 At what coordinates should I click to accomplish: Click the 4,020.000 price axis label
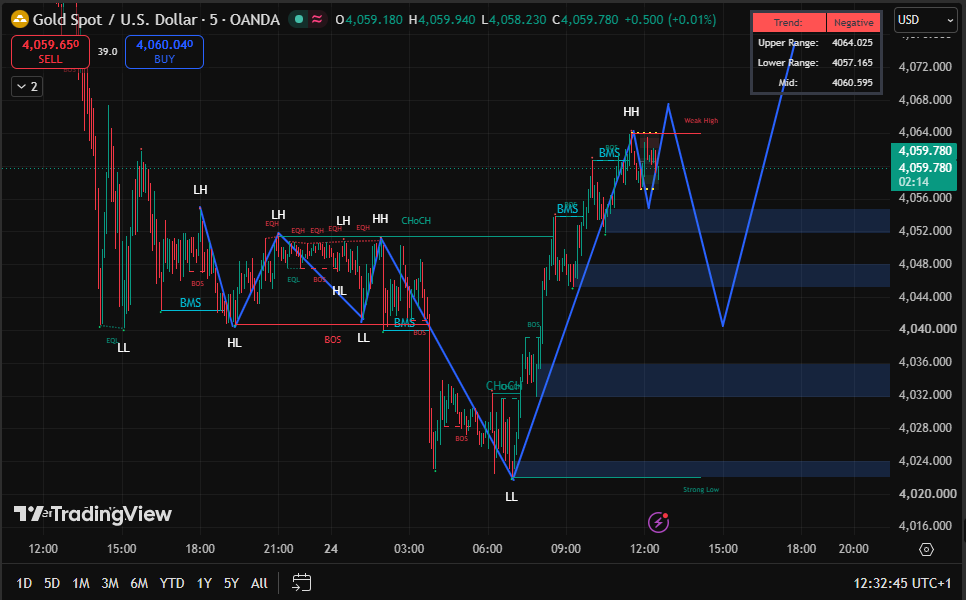click(927, 493)
